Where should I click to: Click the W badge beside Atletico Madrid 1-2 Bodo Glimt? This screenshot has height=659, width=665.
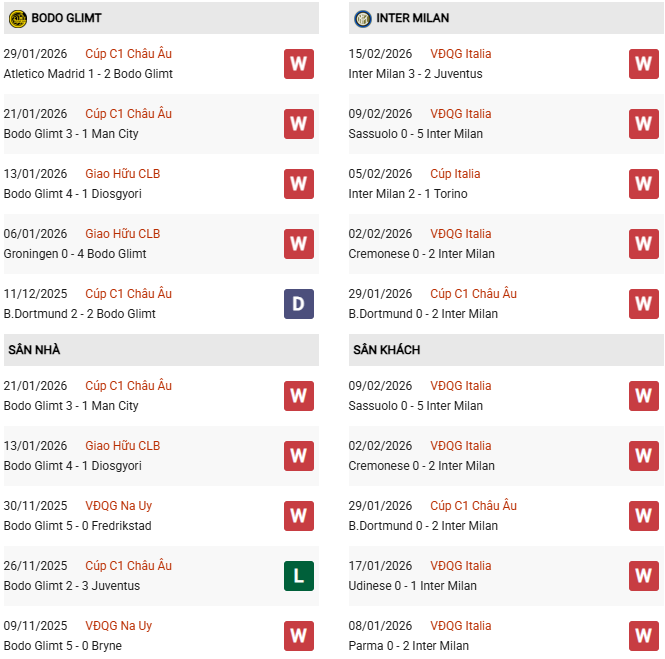click(x=298, y=64)
